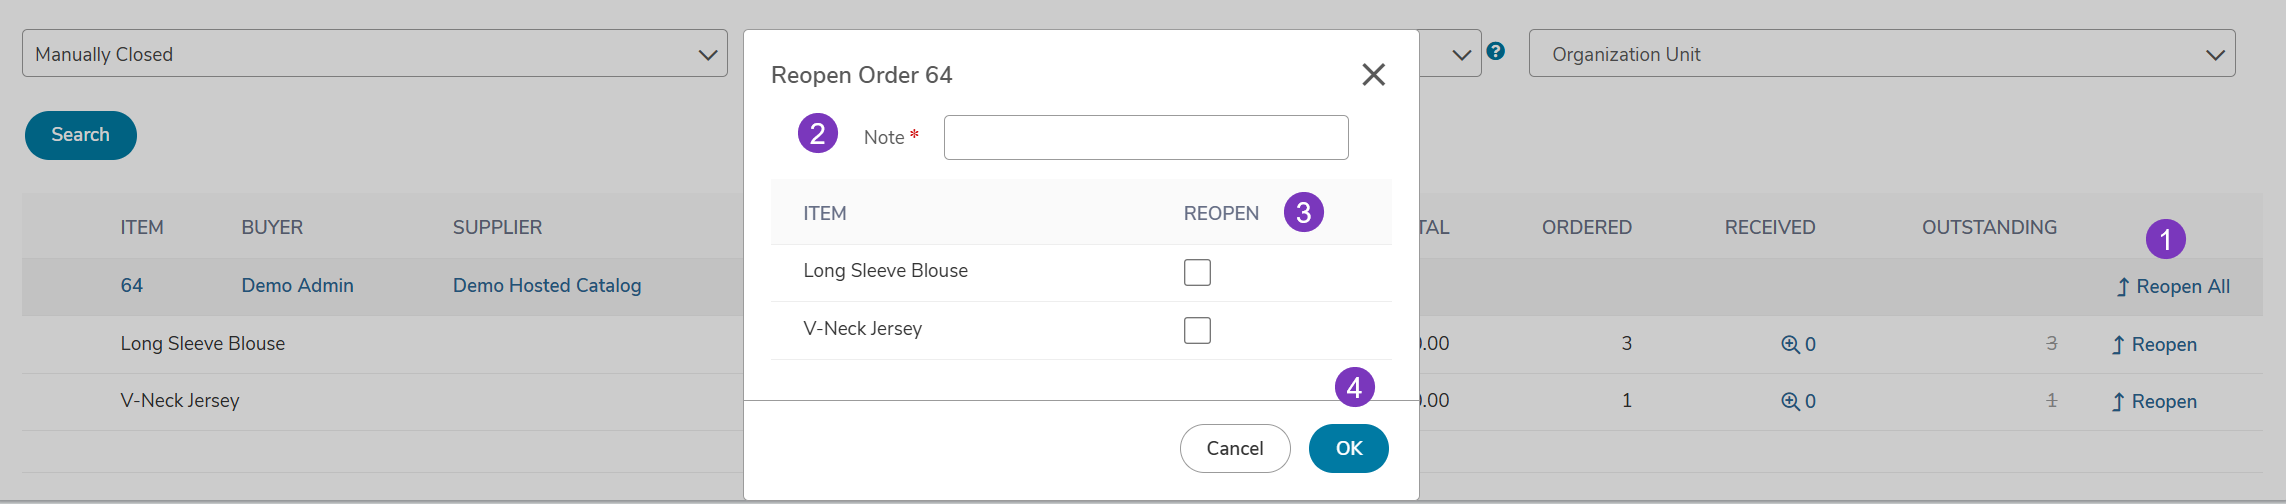Check the V-Neck Jersey reopen checkbox
2286x504 pixels.
pyautogui.click(x=1197, y=330)
